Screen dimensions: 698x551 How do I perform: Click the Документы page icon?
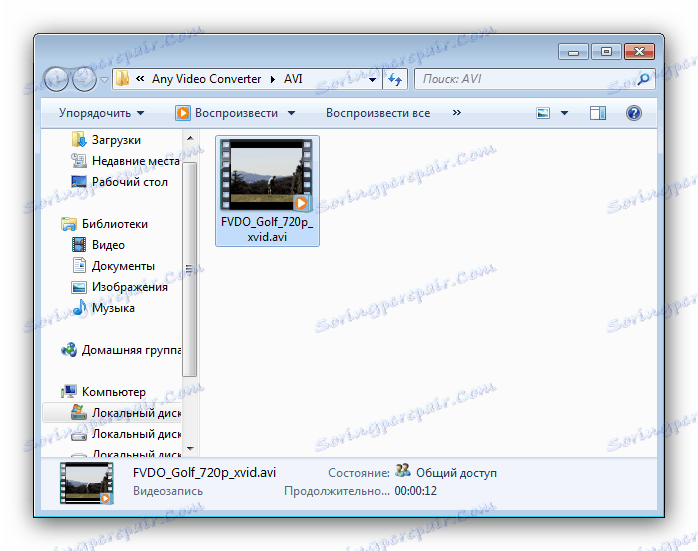point(79,265)
